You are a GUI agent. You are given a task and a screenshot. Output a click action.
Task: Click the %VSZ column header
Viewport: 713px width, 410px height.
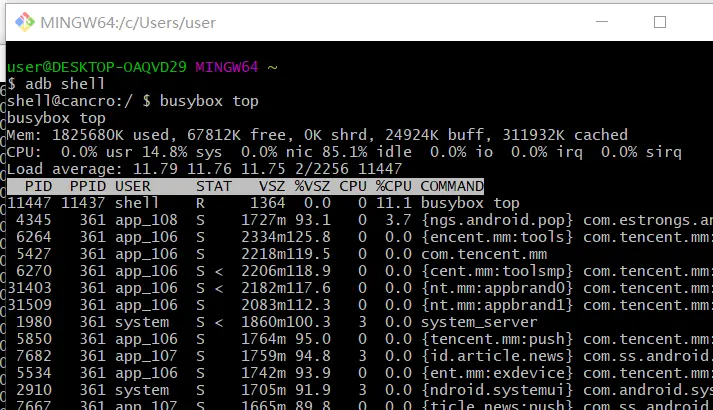click(312, 186)
